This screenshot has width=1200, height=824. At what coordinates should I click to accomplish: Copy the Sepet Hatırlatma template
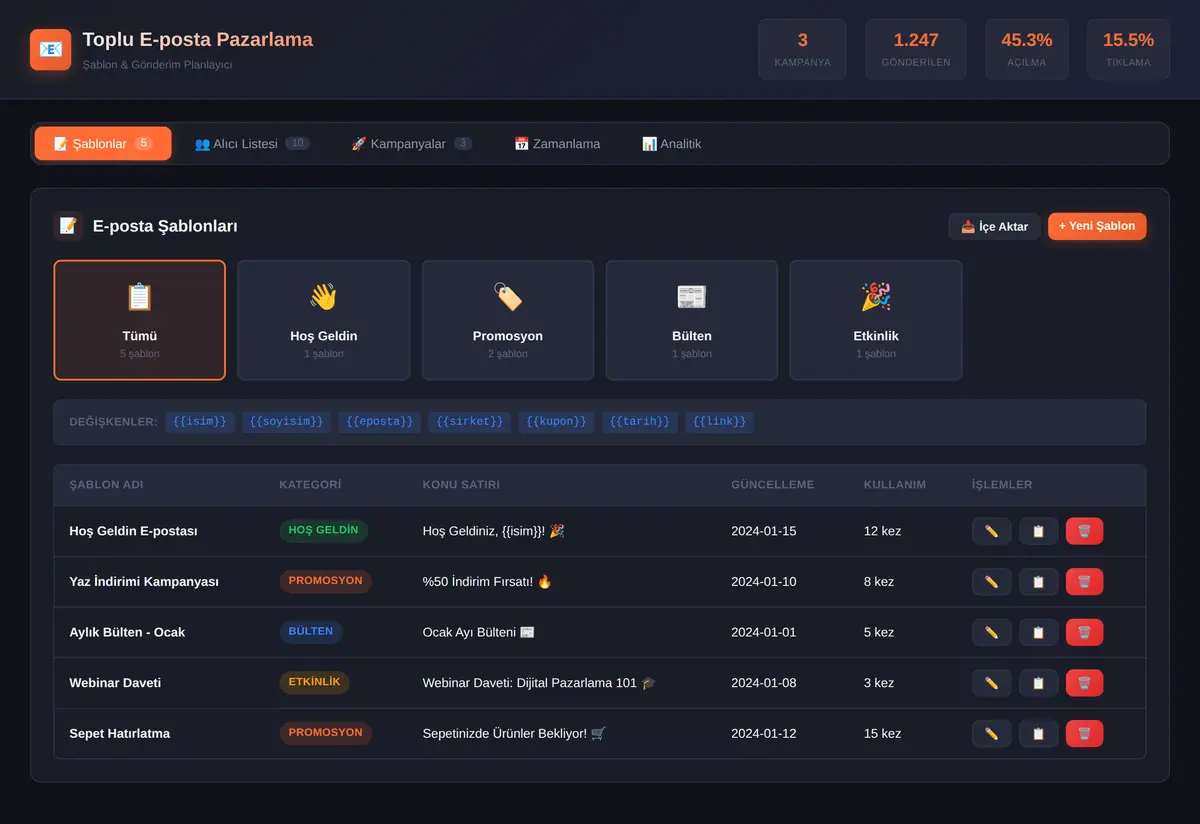pyautogui.click(x=1038, y=734)
